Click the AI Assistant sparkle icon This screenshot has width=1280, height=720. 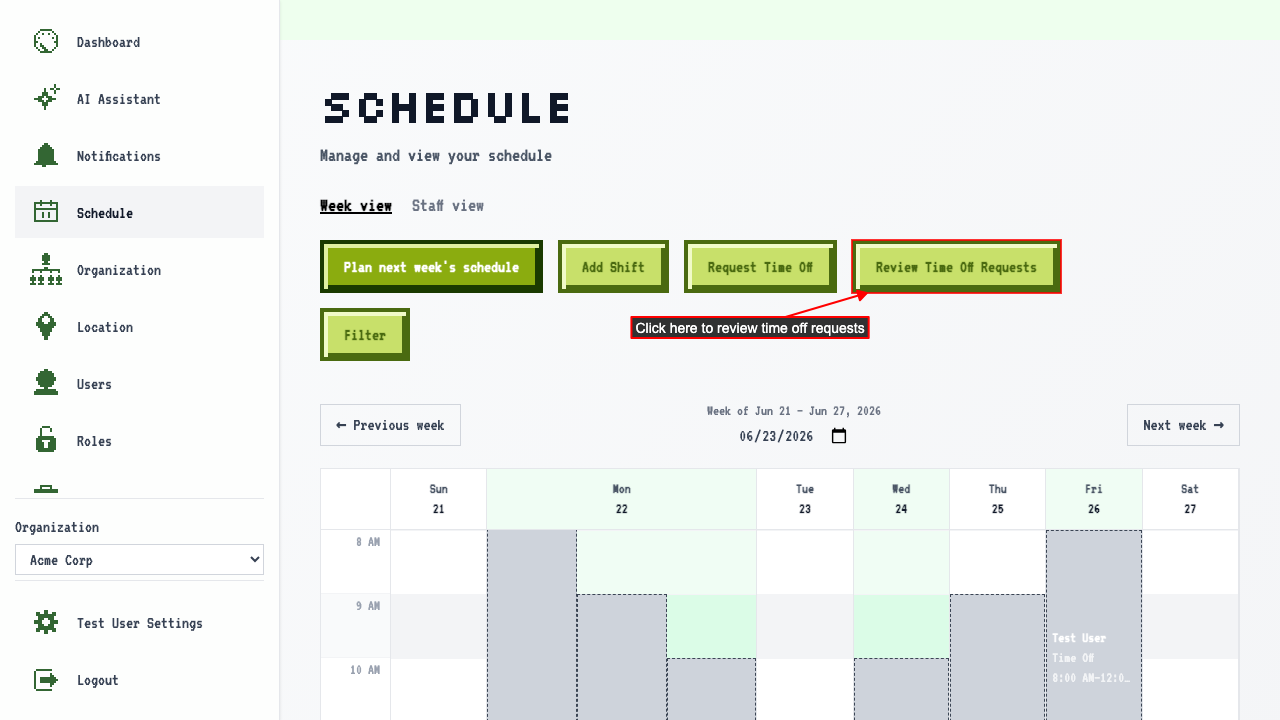(x=46, y=99)
